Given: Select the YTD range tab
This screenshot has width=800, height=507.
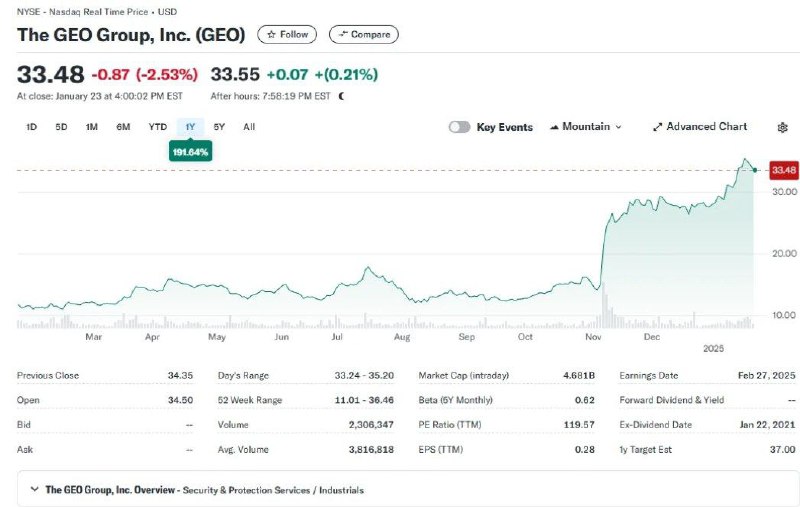Looking at the screenshot, I should pyautogui.click(x=158, y=127).
